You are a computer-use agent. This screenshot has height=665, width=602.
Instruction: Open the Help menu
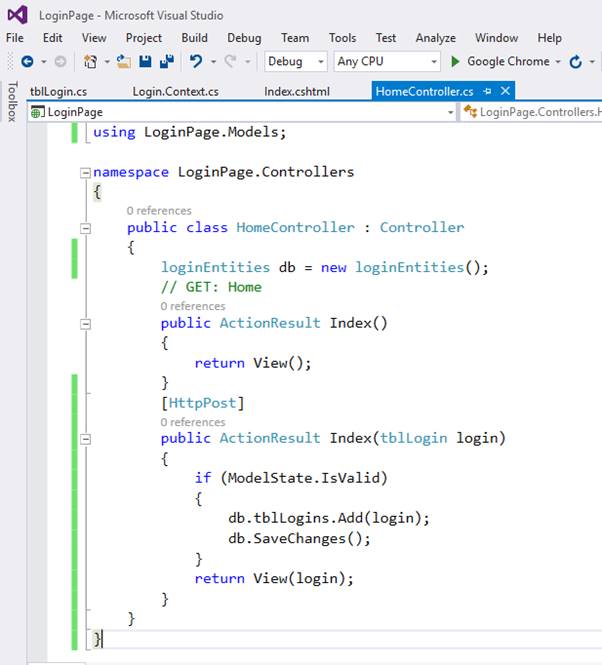point(549,38)
